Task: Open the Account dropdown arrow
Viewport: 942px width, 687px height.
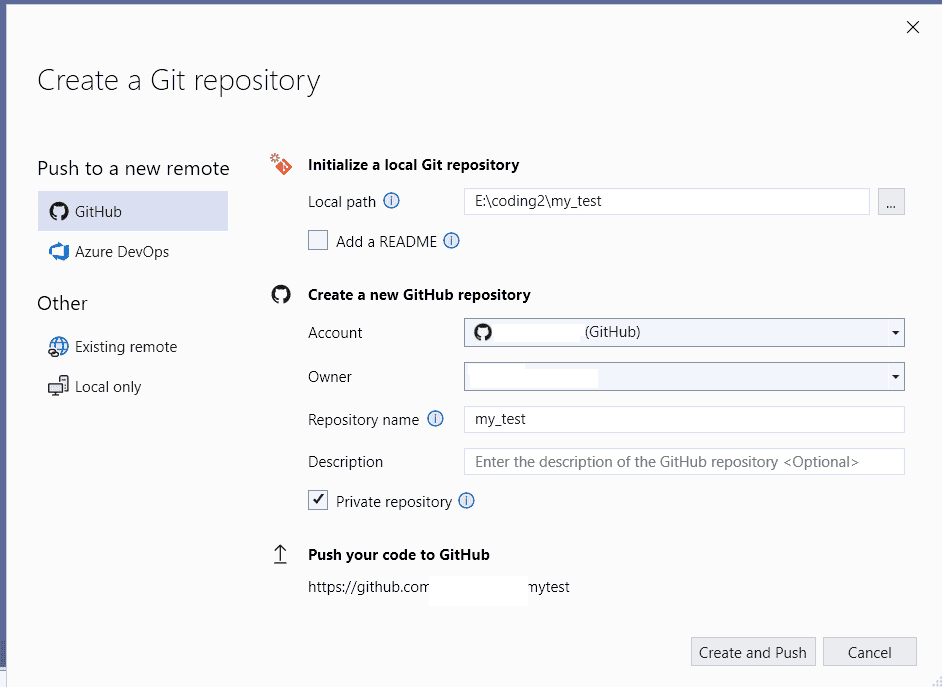Action: point(895,333)
